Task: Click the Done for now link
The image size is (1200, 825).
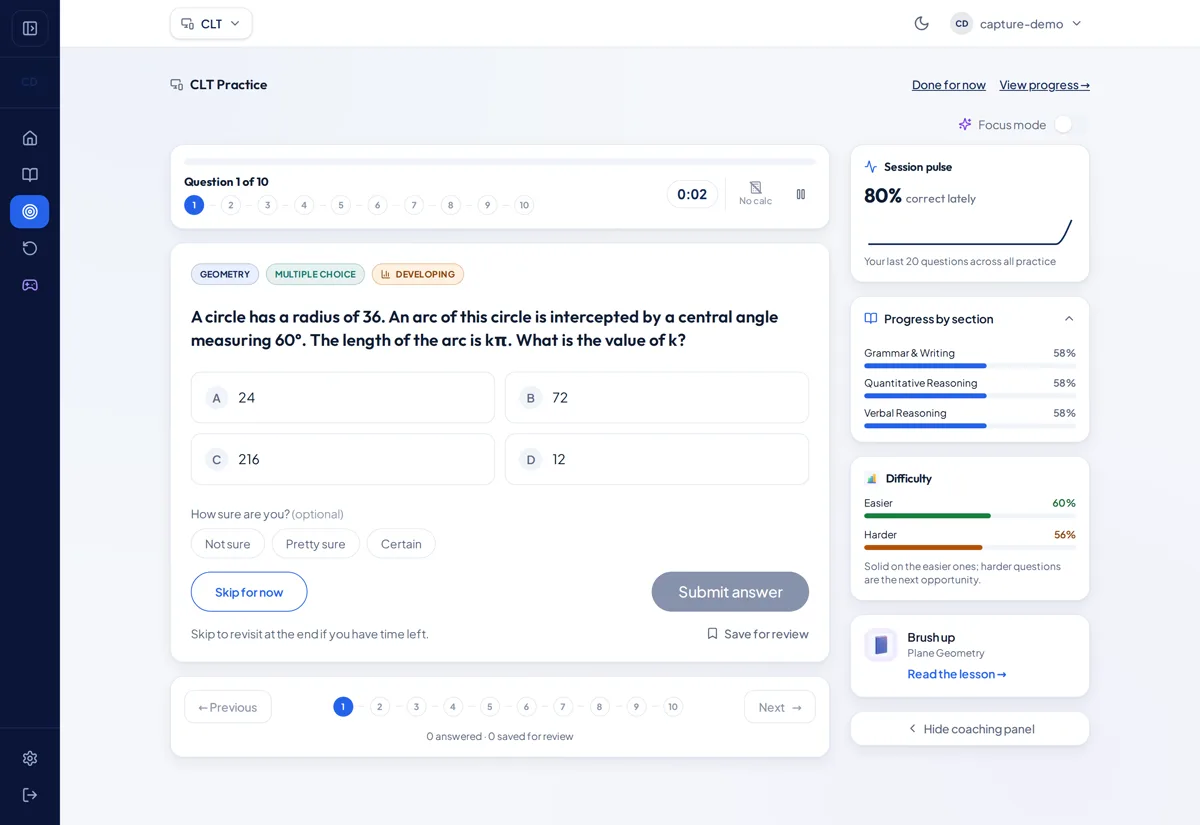Action: [949, 85]
